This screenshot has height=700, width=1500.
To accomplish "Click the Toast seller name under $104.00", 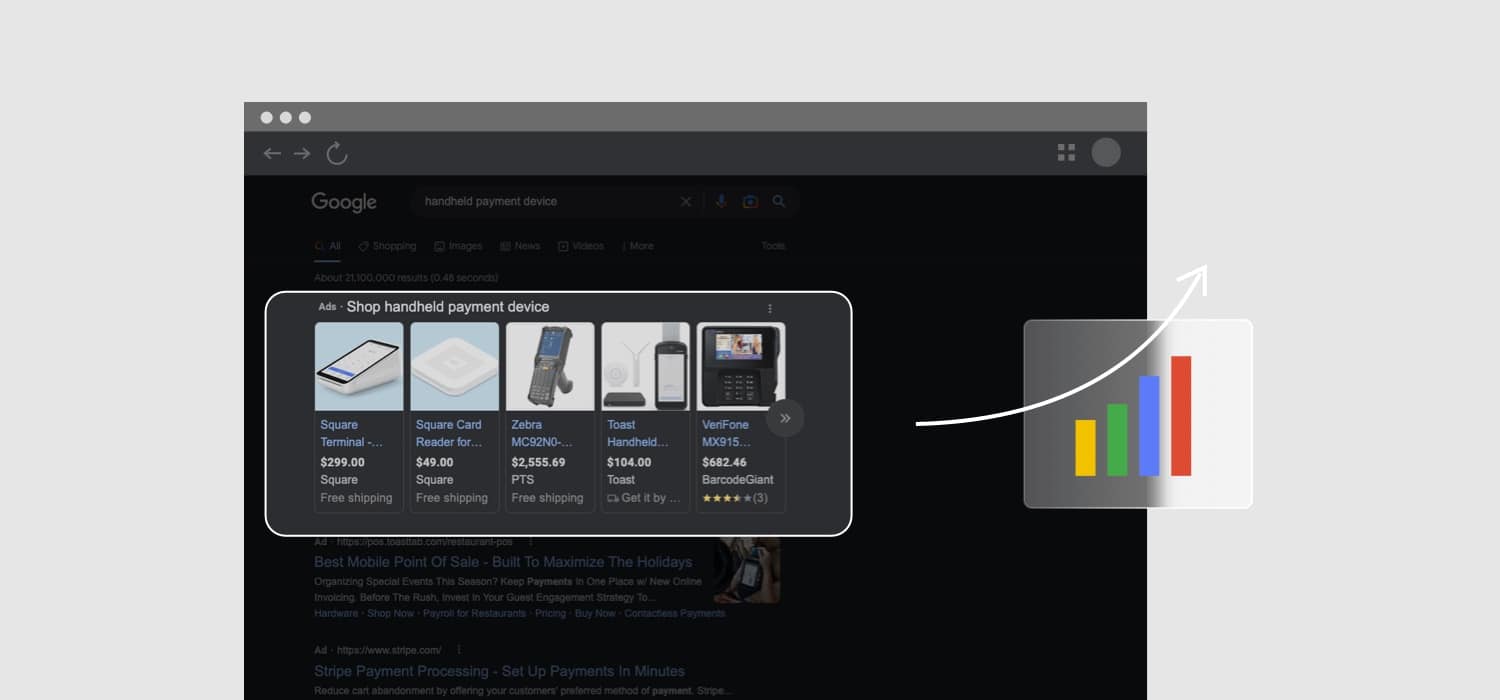I will 621,480.
